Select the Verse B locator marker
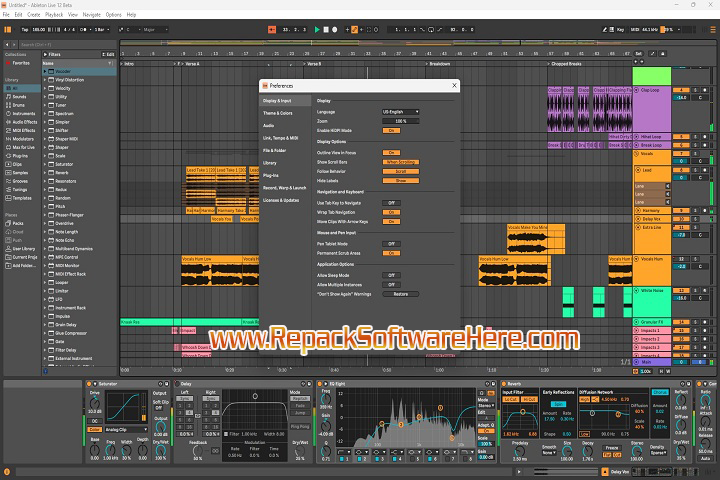 312,64
